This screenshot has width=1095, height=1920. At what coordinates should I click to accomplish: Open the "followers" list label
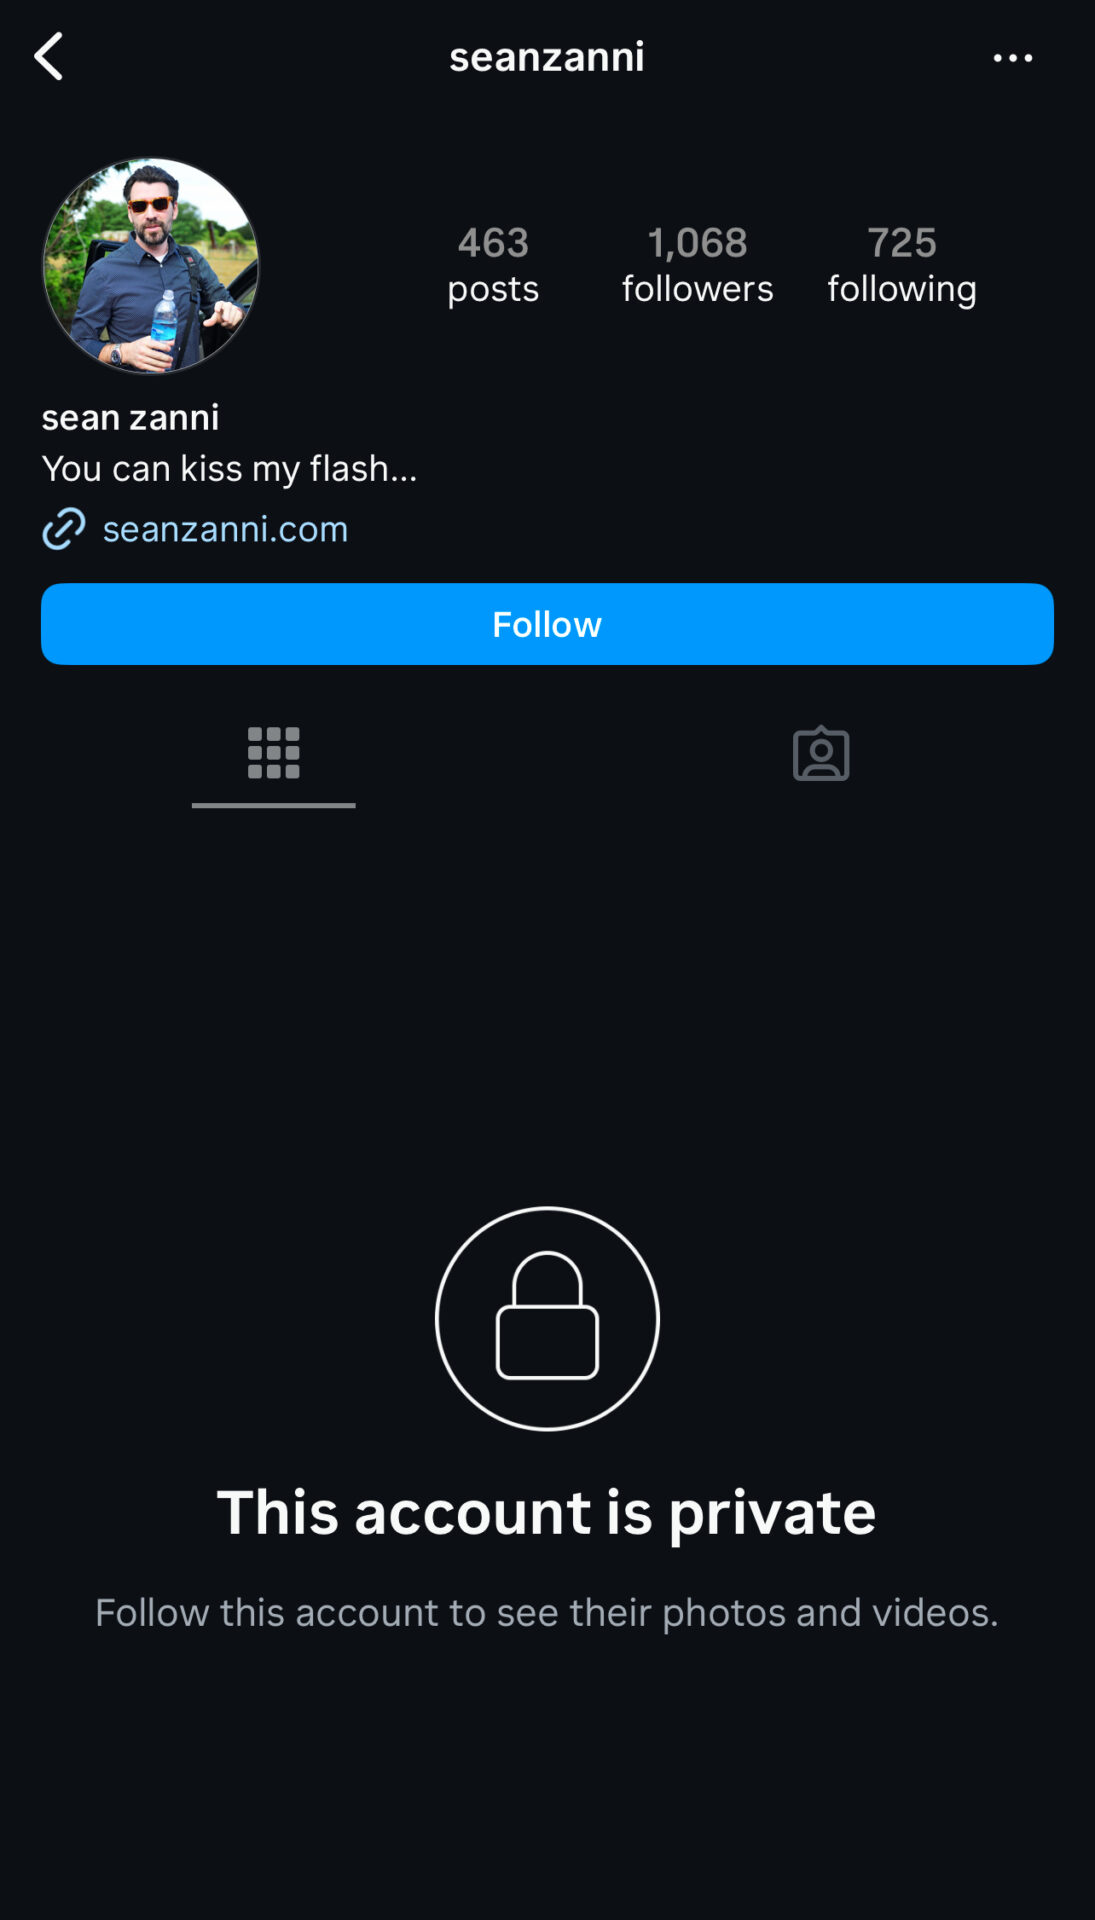click(x=697, y=289)
